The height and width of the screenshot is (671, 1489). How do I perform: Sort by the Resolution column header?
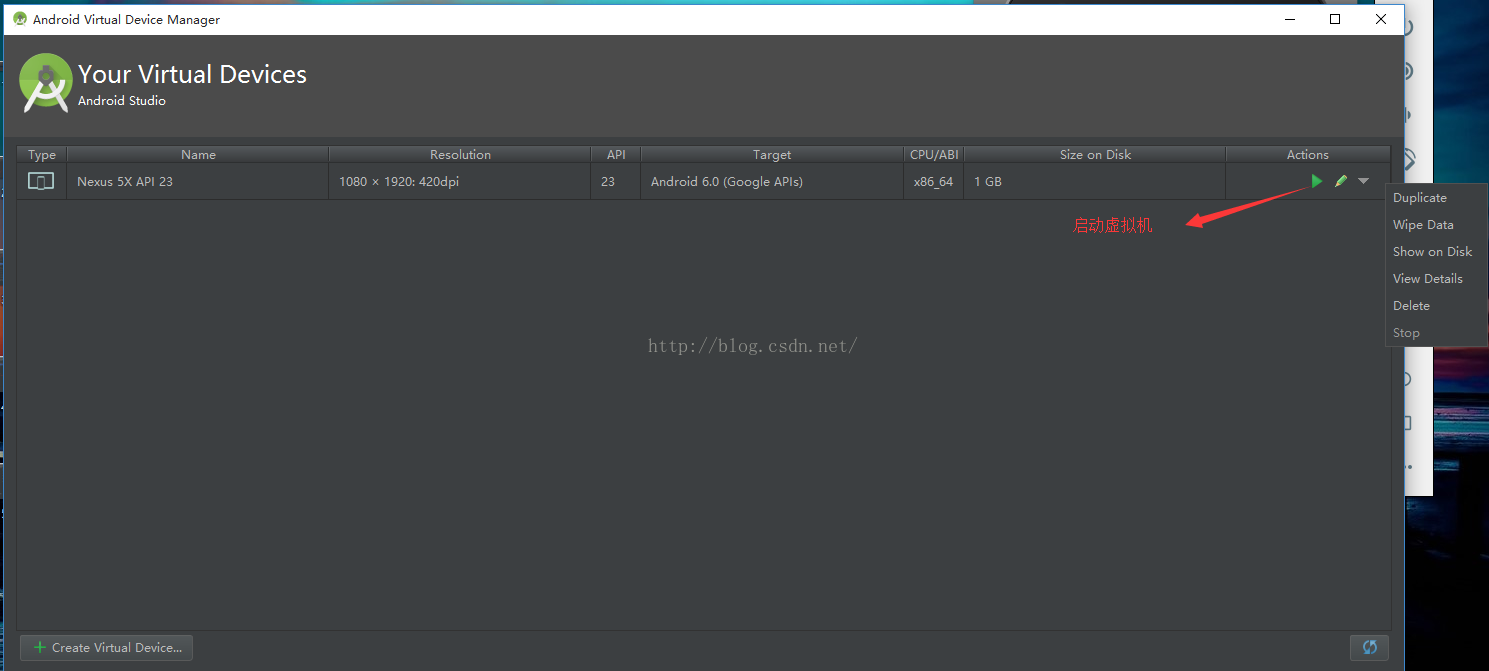point(460,154)
